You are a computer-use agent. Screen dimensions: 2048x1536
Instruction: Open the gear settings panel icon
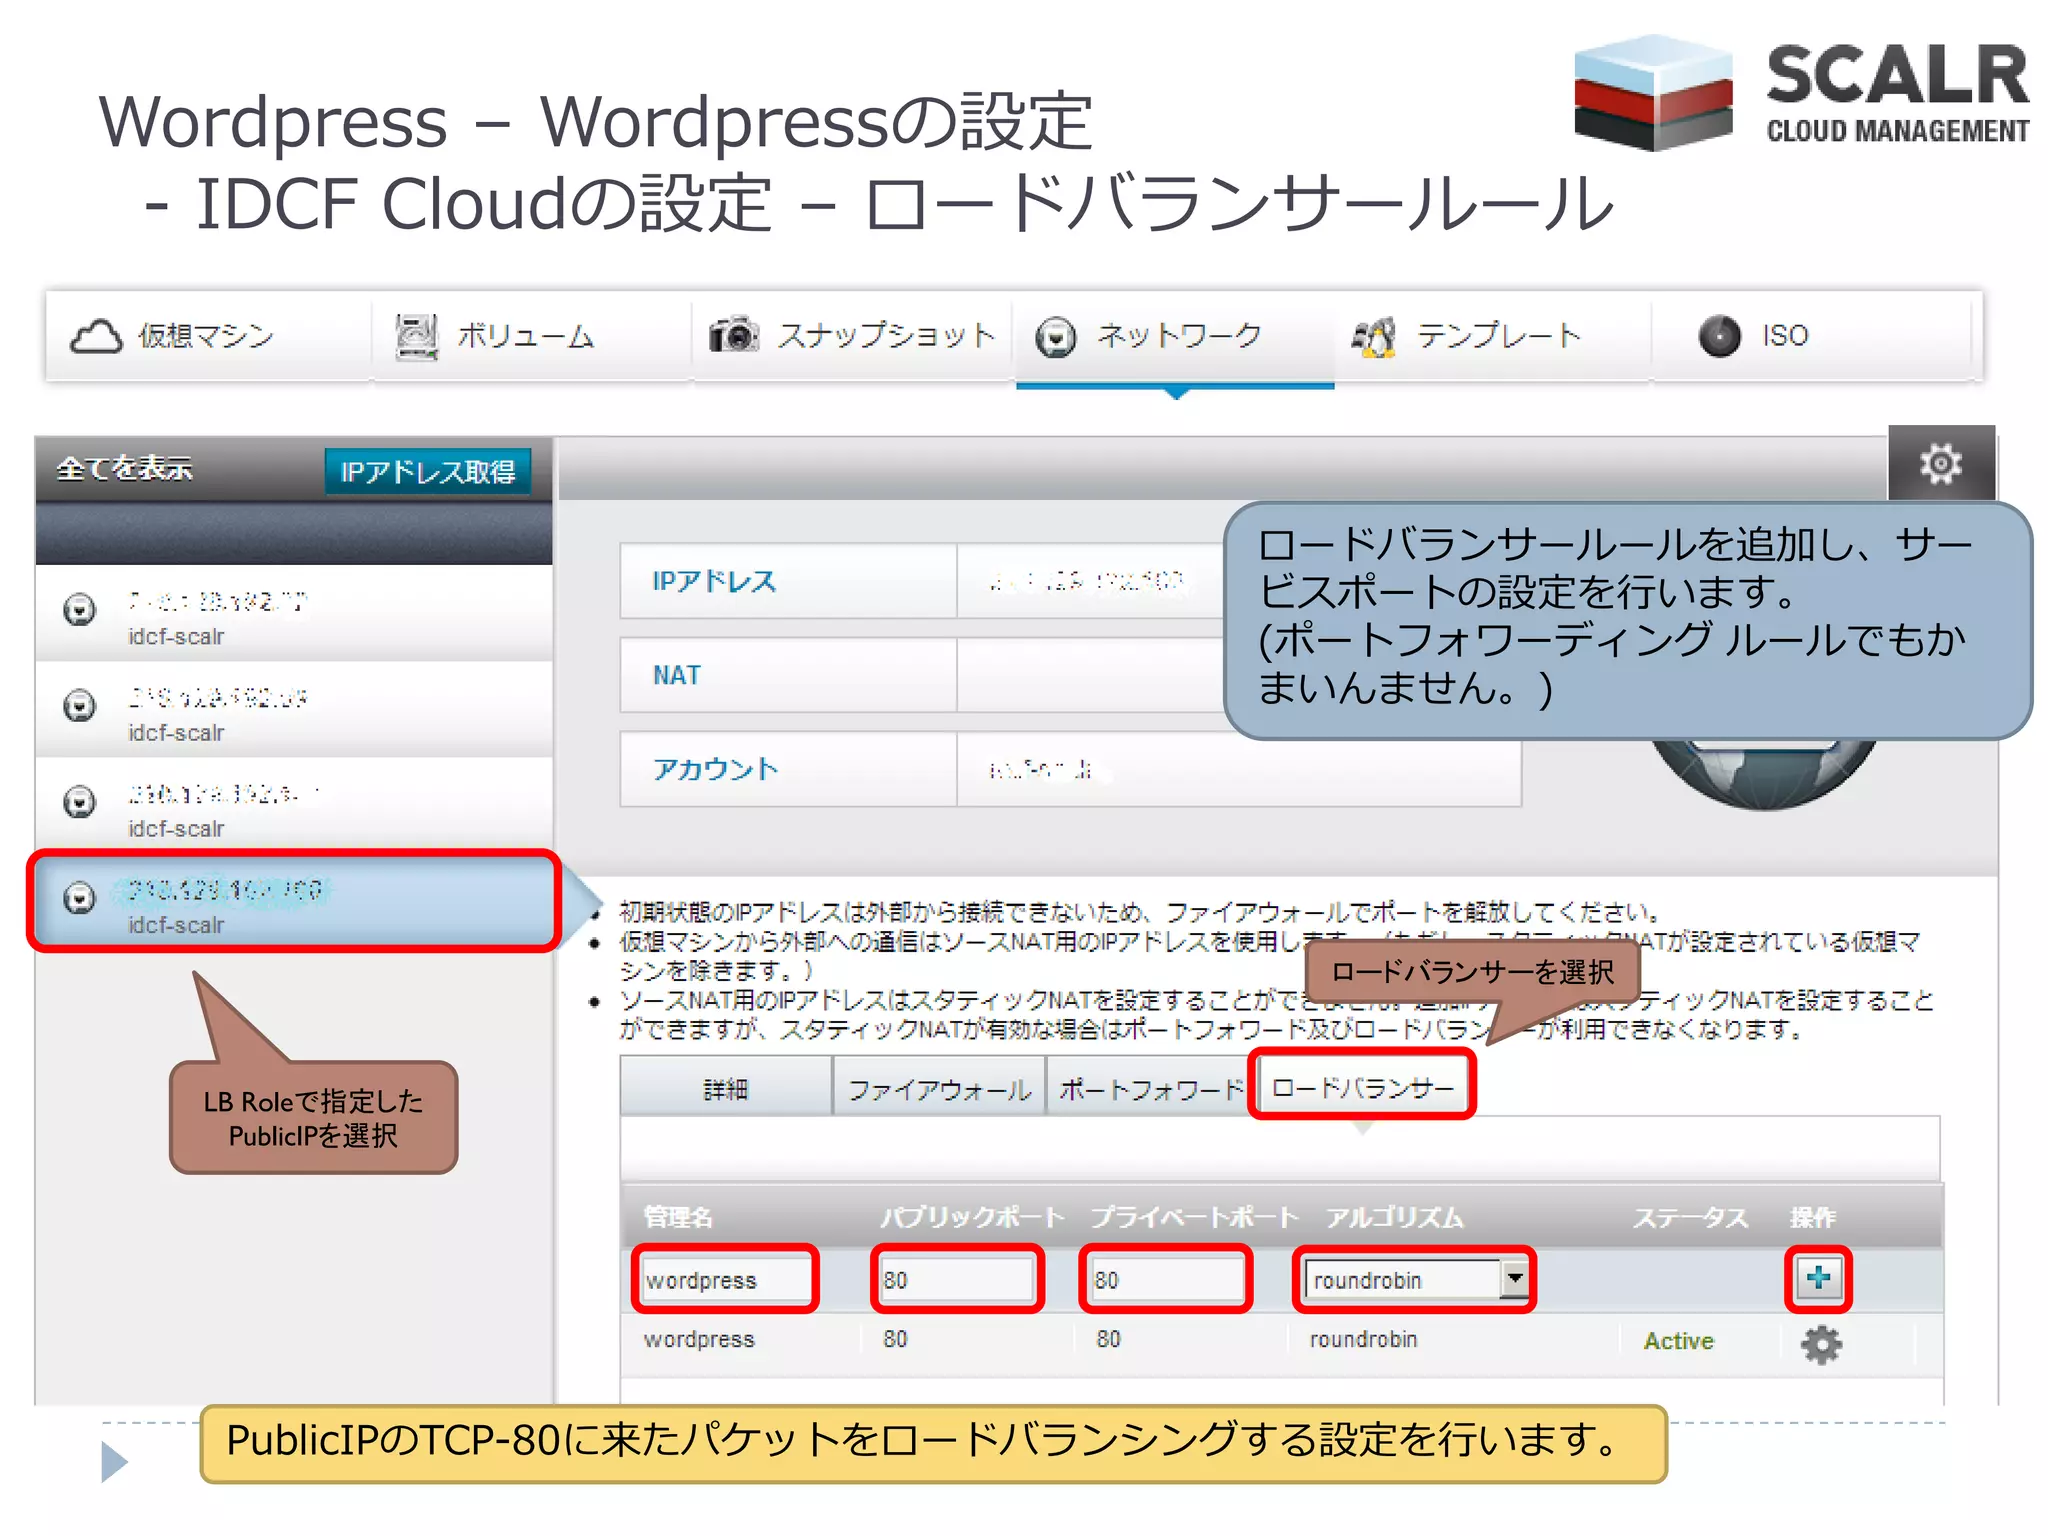pyautogui.click(x=1940, y=464)
